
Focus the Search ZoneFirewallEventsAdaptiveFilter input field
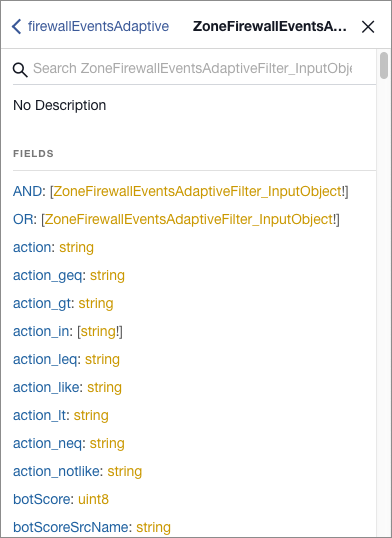coord(193,69)
